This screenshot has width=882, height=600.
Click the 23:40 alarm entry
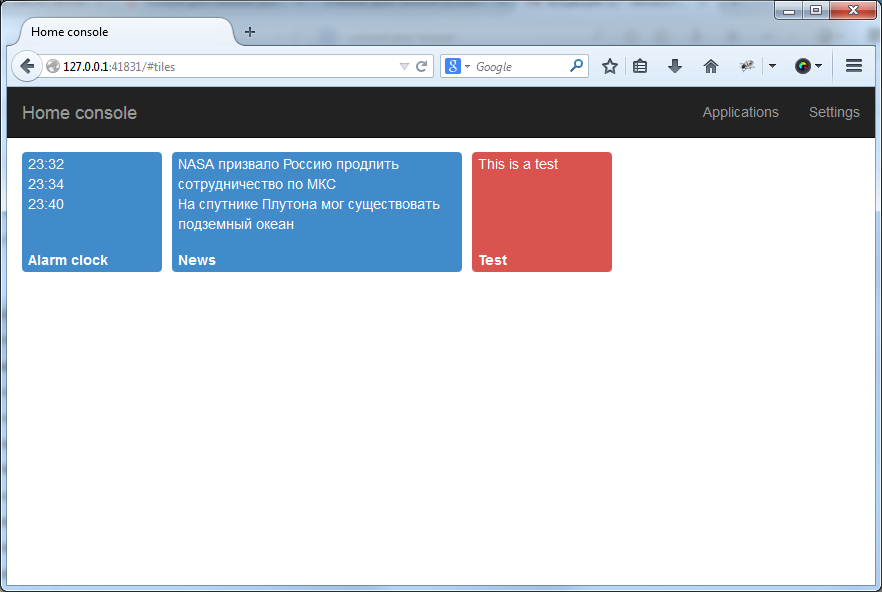pos(46,204)
